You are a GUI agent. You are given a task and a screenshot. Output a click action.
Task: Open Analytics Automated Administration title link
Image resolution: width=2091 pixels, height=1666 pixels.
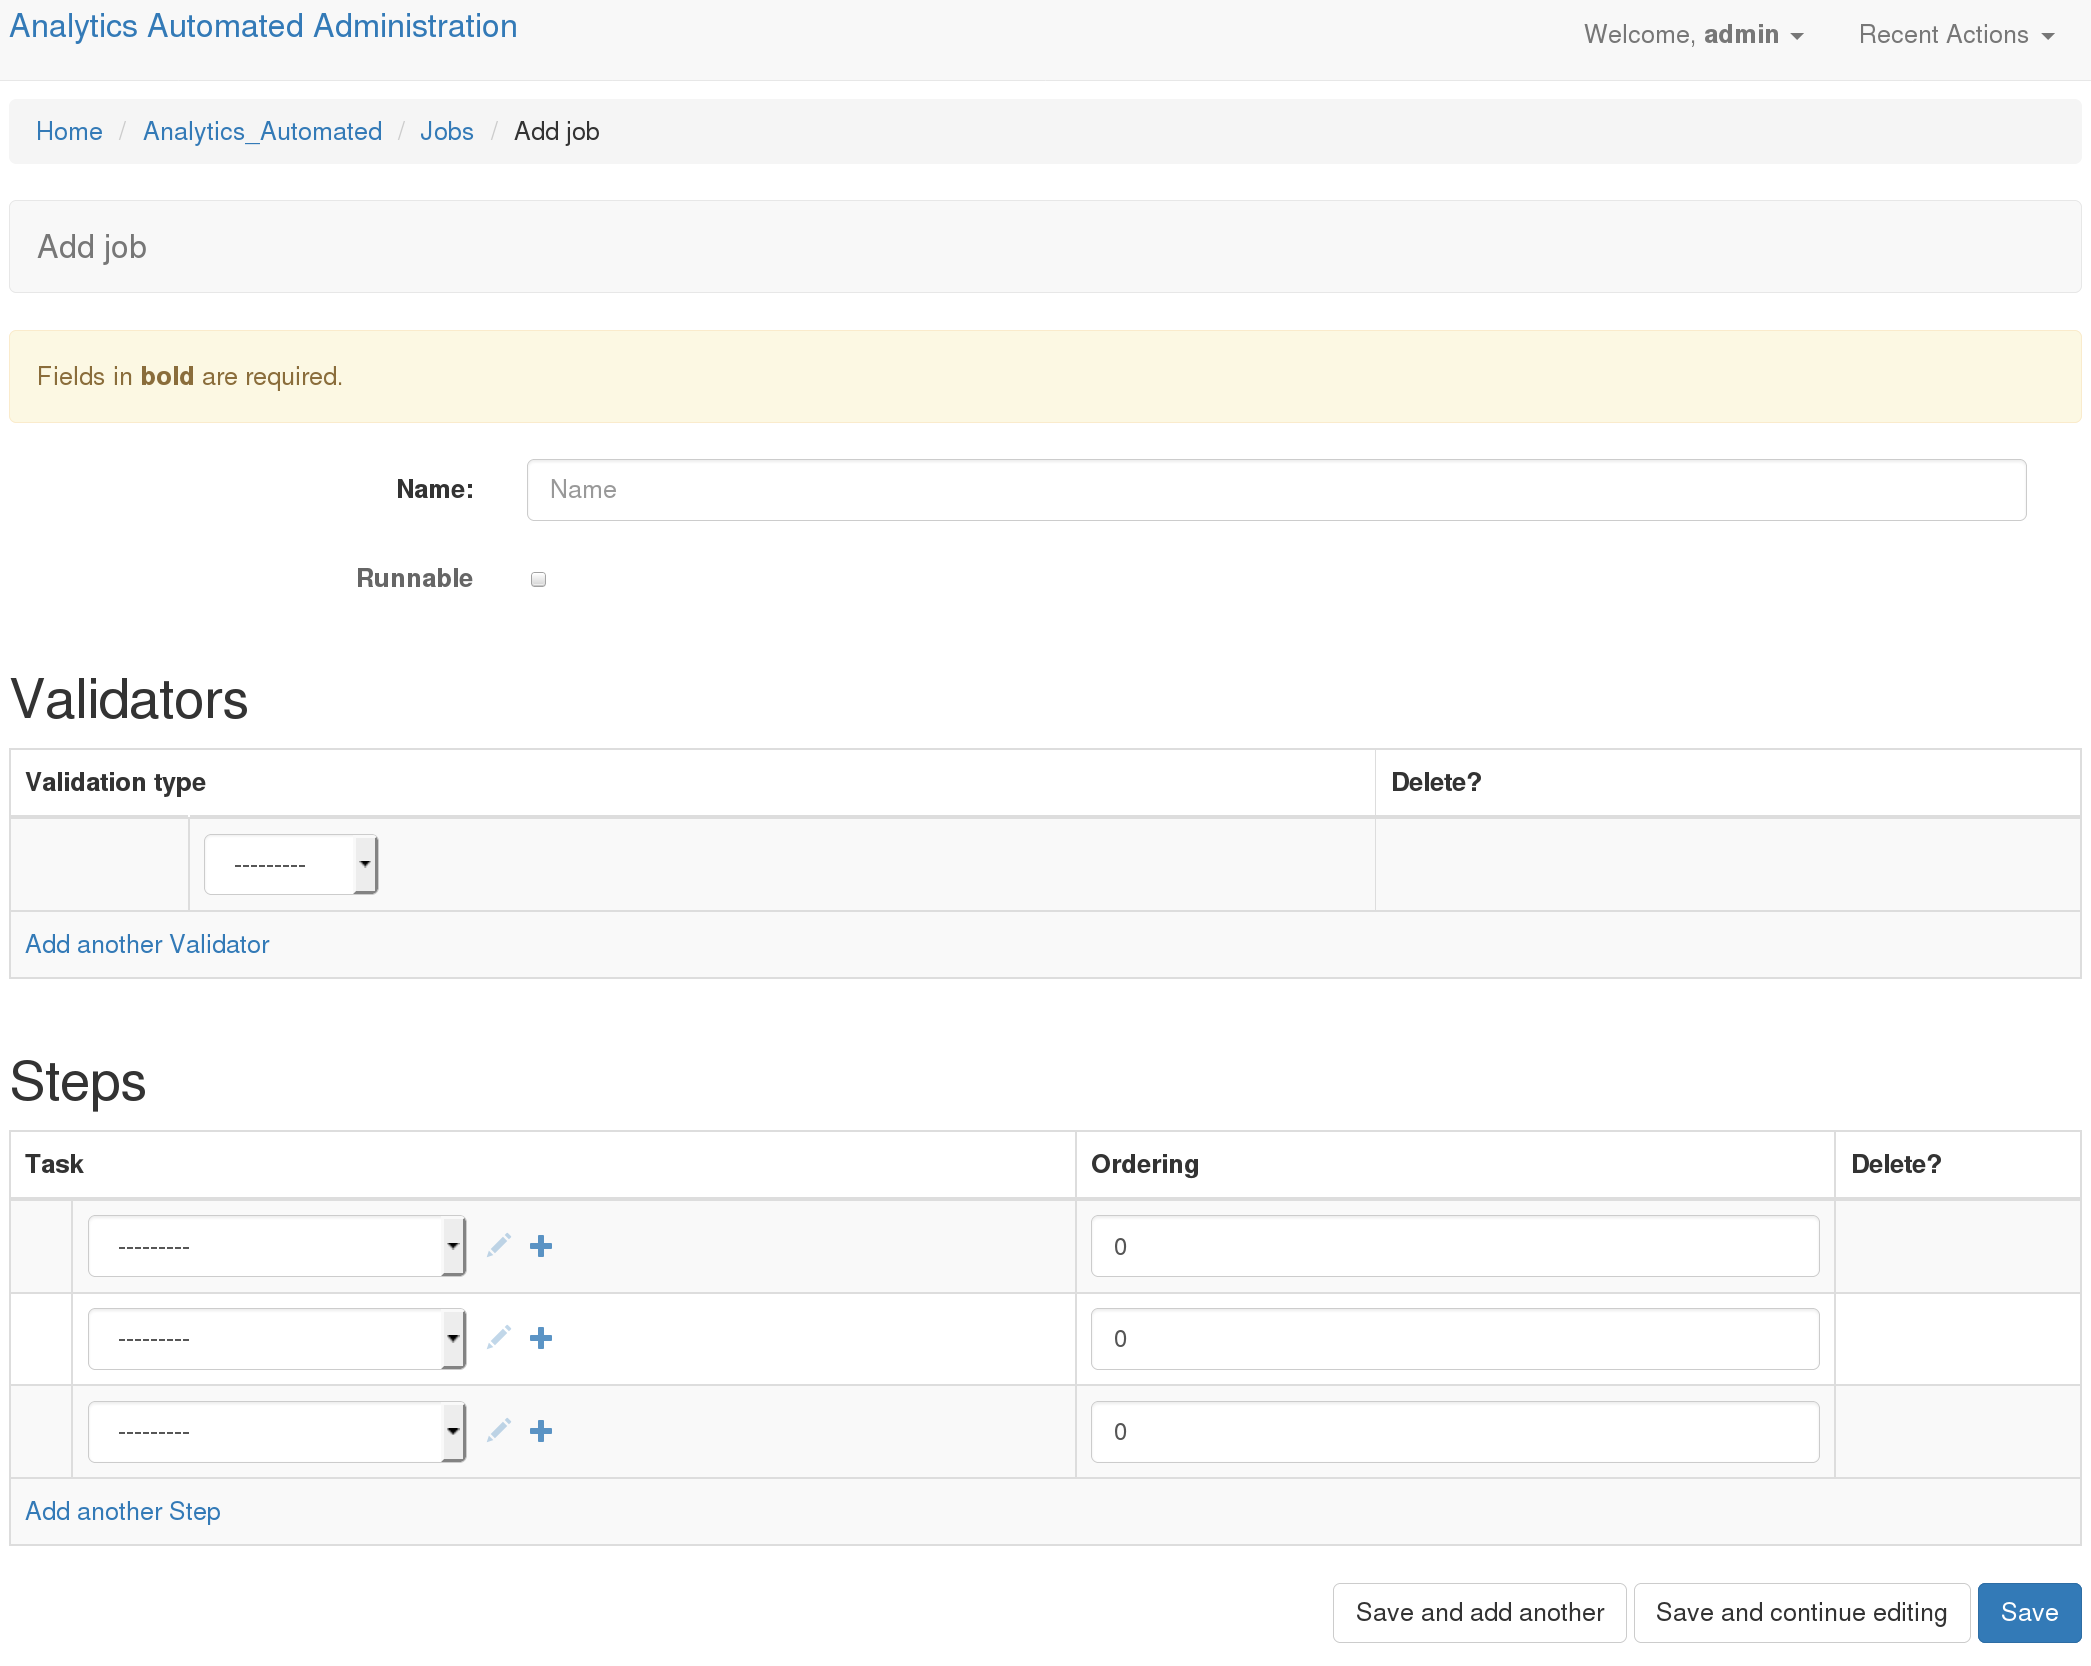point(263,26)
